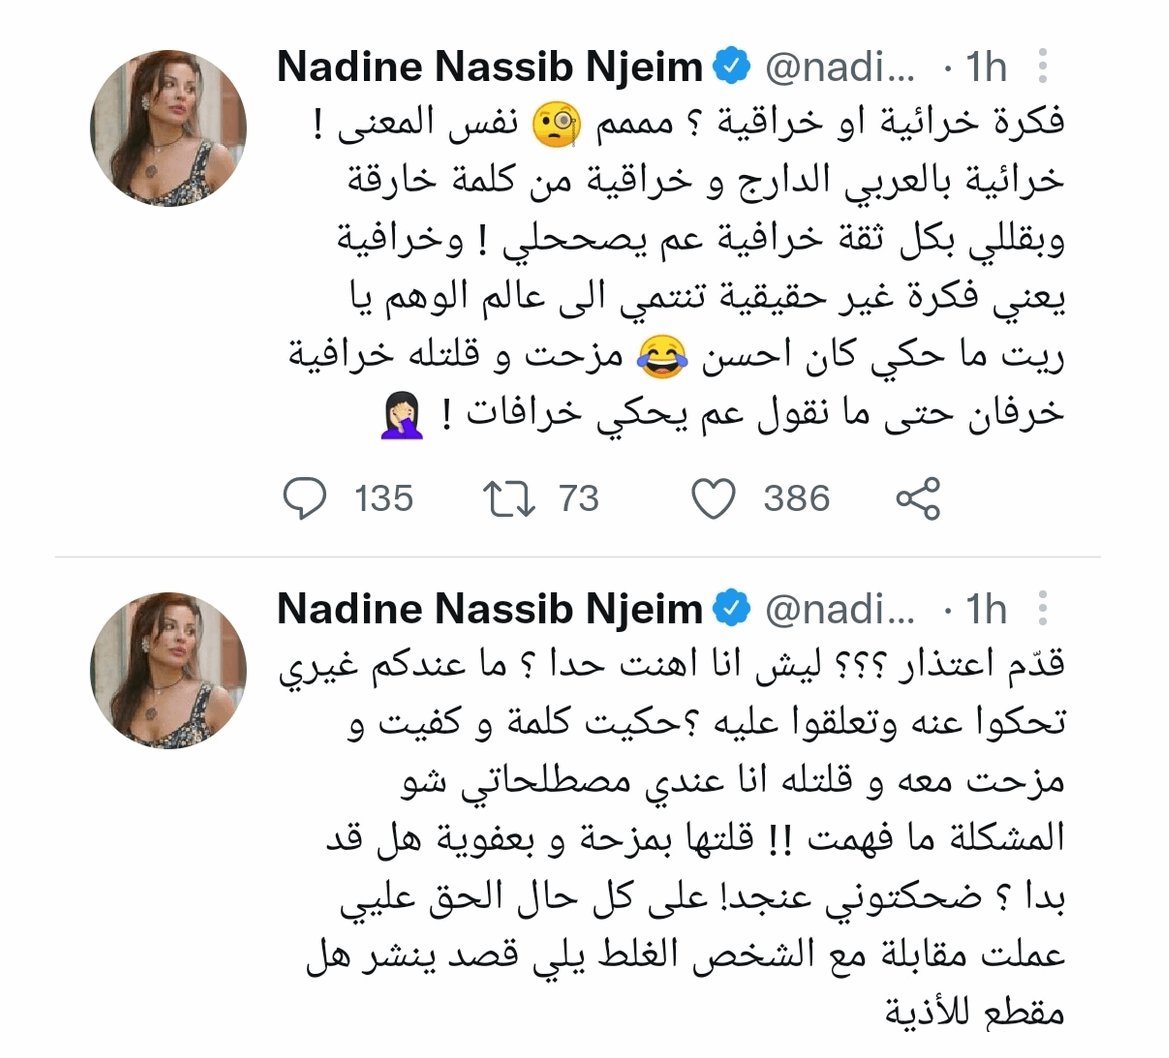1169x1058 pixels.
Task: Open the first tweet's 1h timestamp
Action: coord(986,67)
